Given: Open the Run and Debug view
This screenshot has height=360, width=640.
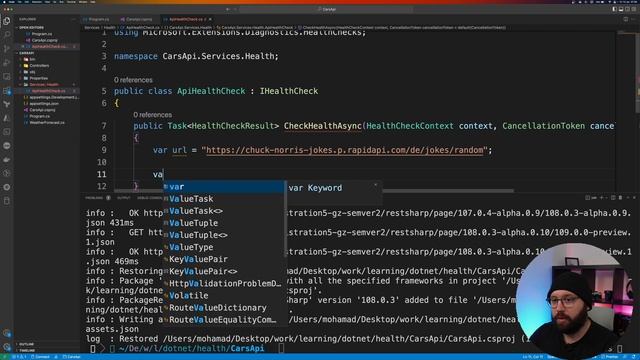Looking at the screenshot, I should tap(7, 62).
